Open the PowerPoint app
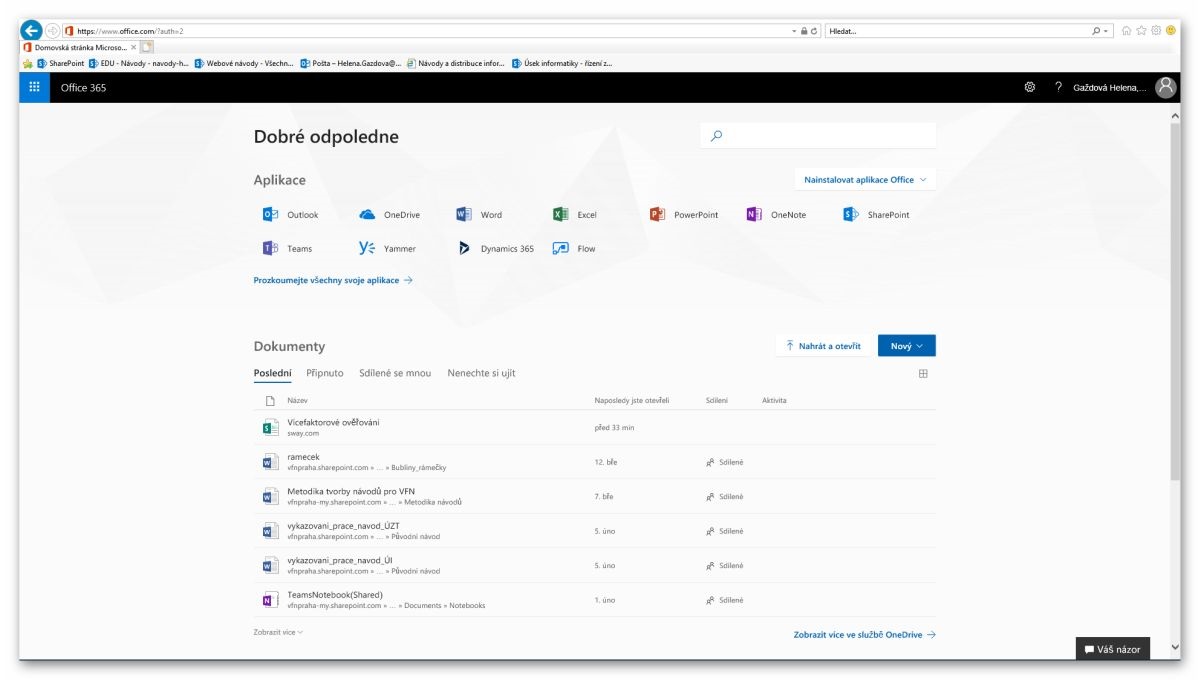This screenshot has height=680, width=1200. coord(684,214)
